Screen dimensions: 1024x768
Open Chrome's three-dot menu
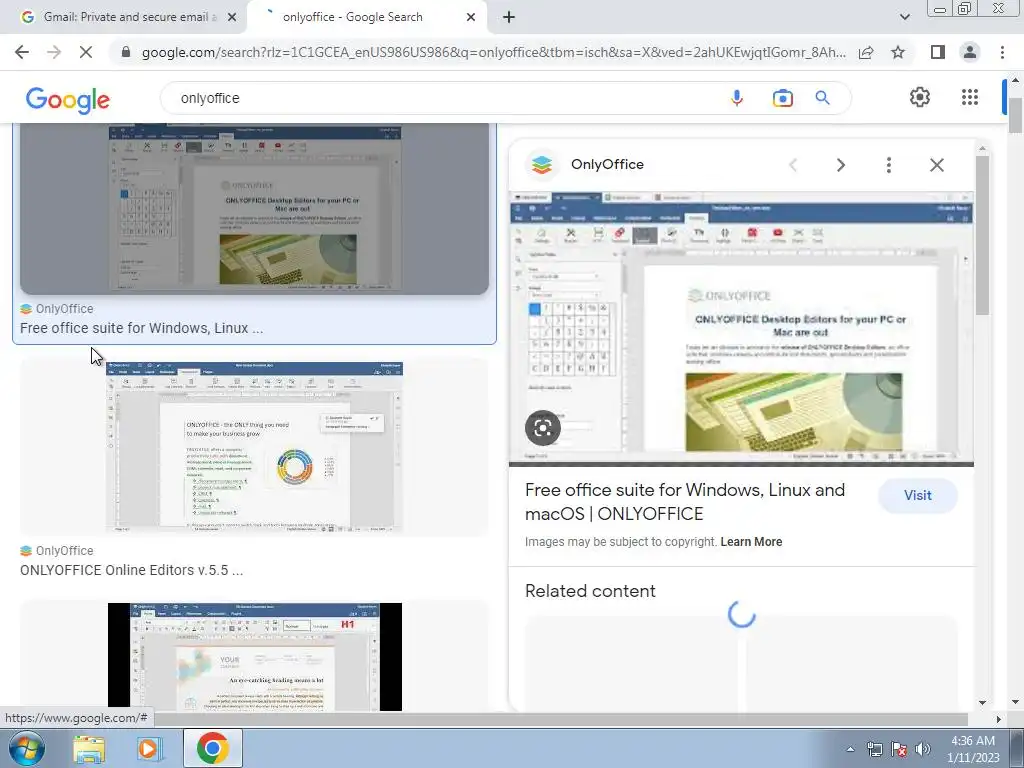[x=1002, y=52]
